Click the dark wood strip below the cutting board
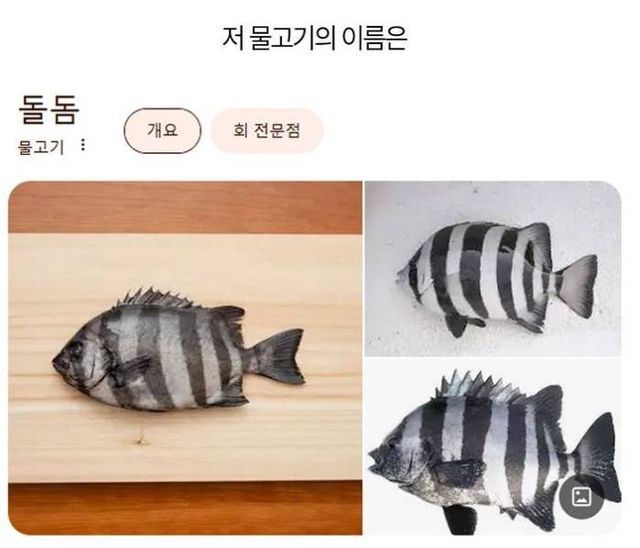The height and width of the screenshot is (548, 640). click(185, 508)
